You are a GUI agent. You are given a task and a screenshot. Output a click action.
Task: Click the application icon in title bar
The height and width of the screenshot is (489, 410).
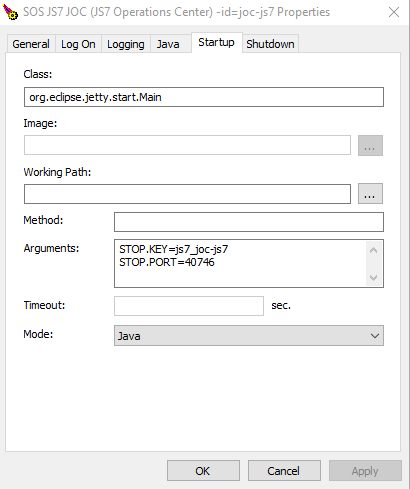coord(11,12)
